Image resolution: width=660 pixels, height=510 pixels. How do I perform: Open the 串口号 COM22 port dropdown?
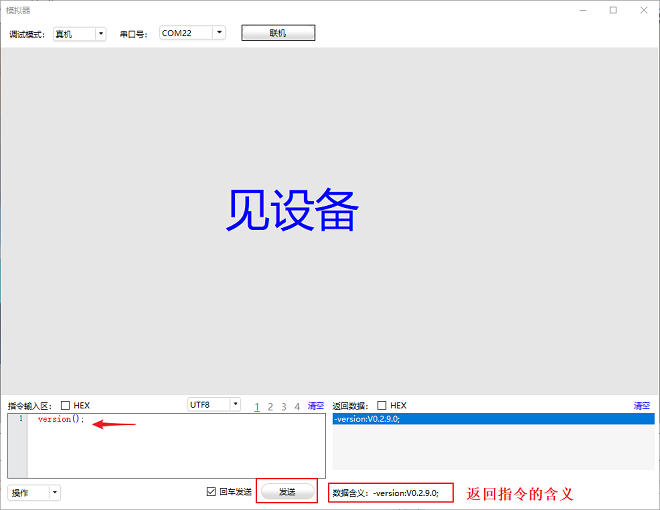click(192, 33)
